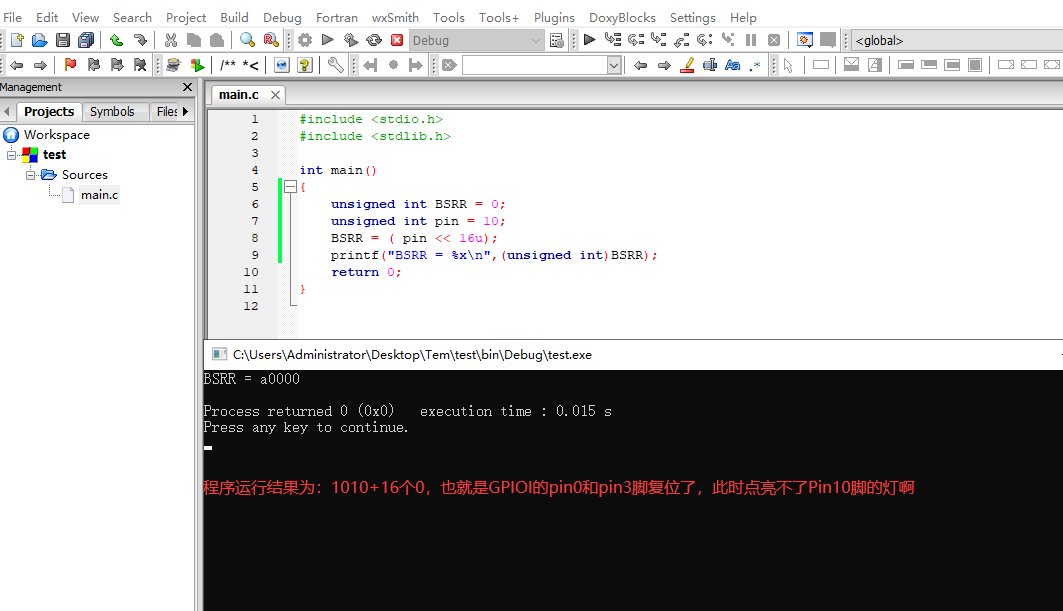
Task: Click the Replace icon
Action: [270, 40]
